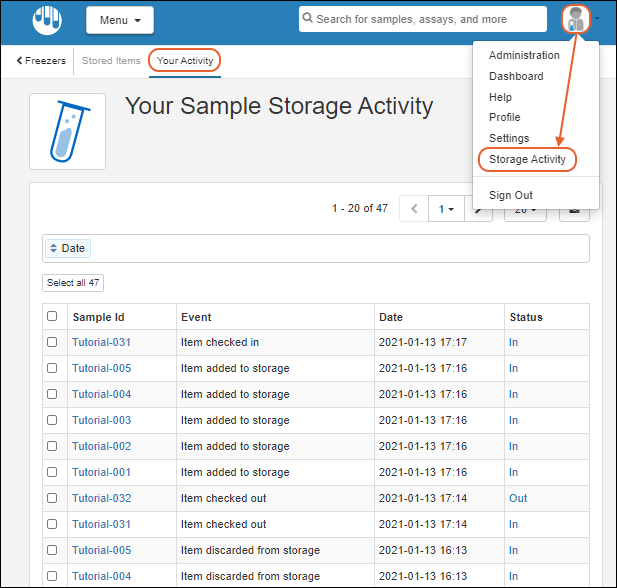
Task: Open the Tutorial-005 sample link
Action: (x=101, y=368)
